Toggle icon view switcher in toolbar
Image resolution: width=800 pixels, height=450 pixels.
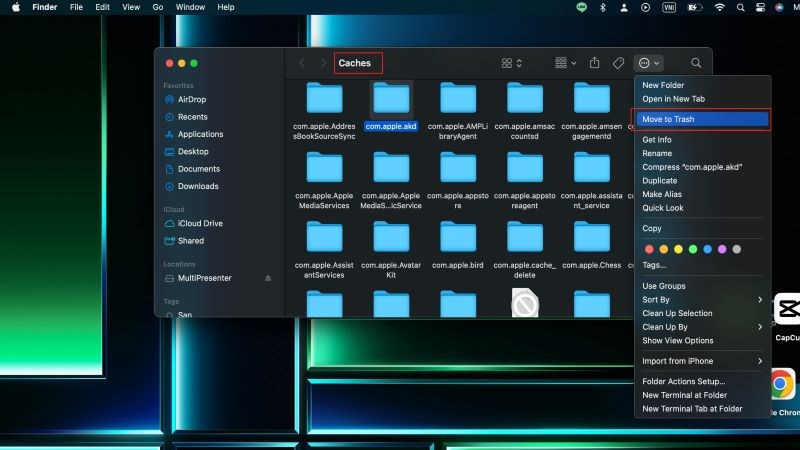pyautogui.click(x=511, y=63)
